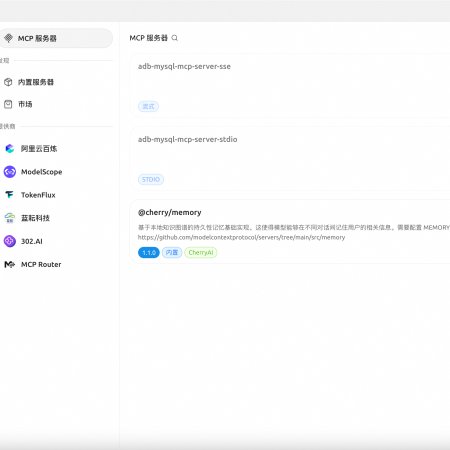Open the 阿里云百炼 provider icon
Image resolution: width=450 pixels, height=450 pixels.
point(10,149)
